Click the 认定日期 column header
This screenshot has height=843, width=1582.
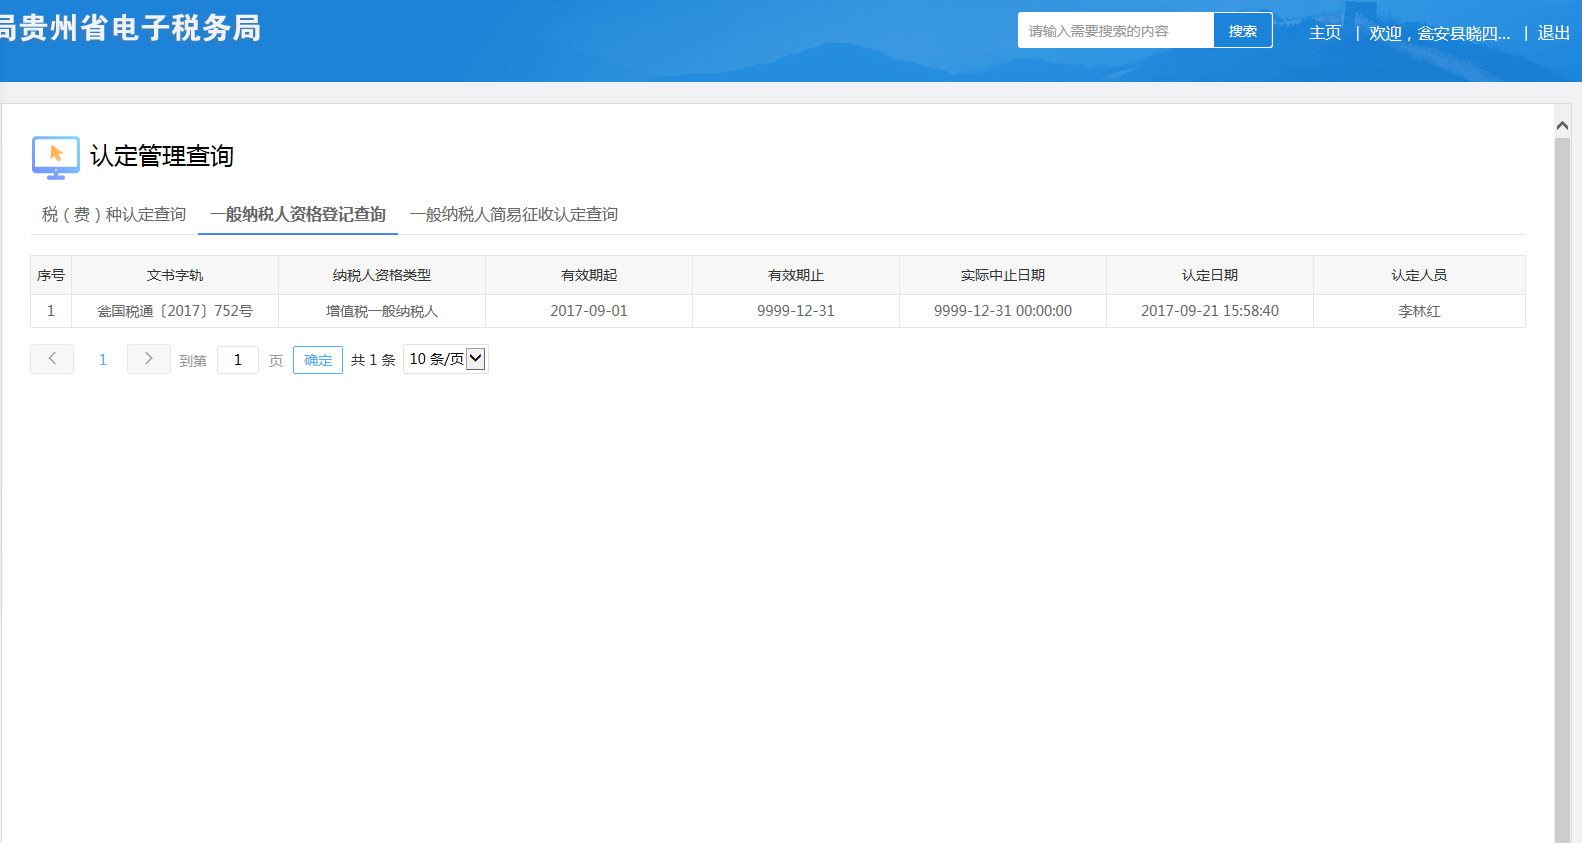(1209, 275)
